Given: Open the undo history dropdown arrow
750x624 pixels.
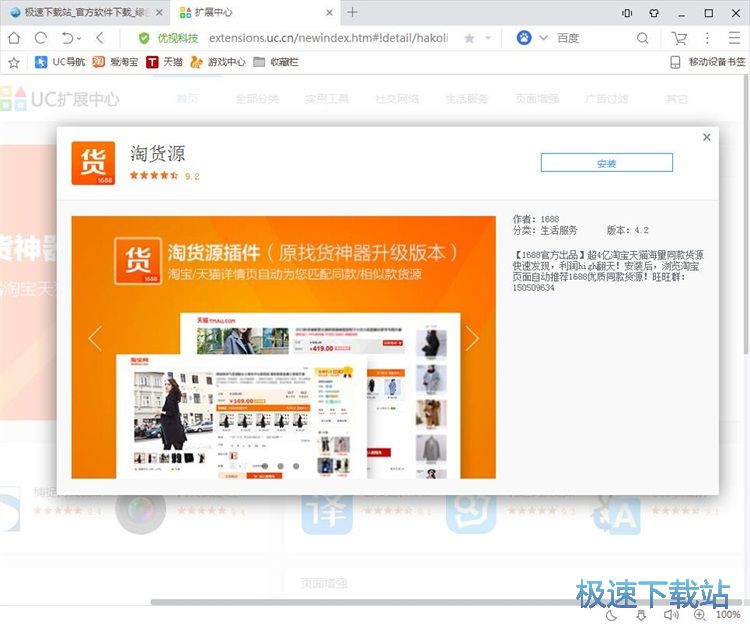Looking at the screenshot, I should click(79, 38).
